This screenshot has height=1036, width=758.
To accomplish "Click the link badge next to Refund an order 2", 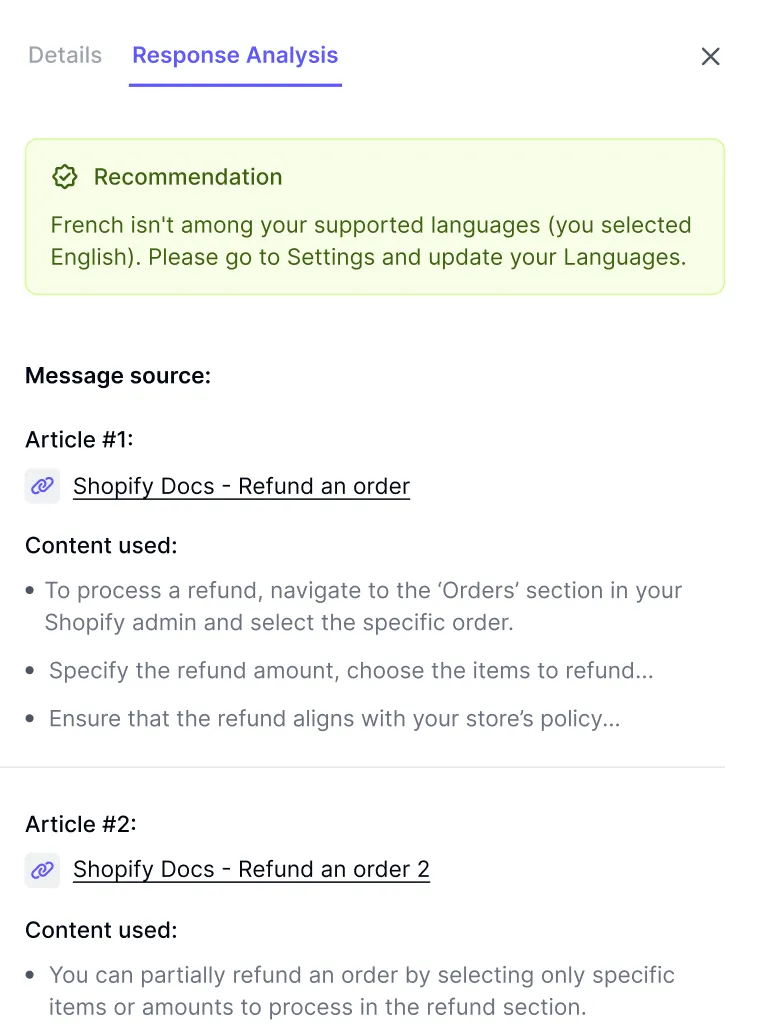I will click(x=42, y=870).
